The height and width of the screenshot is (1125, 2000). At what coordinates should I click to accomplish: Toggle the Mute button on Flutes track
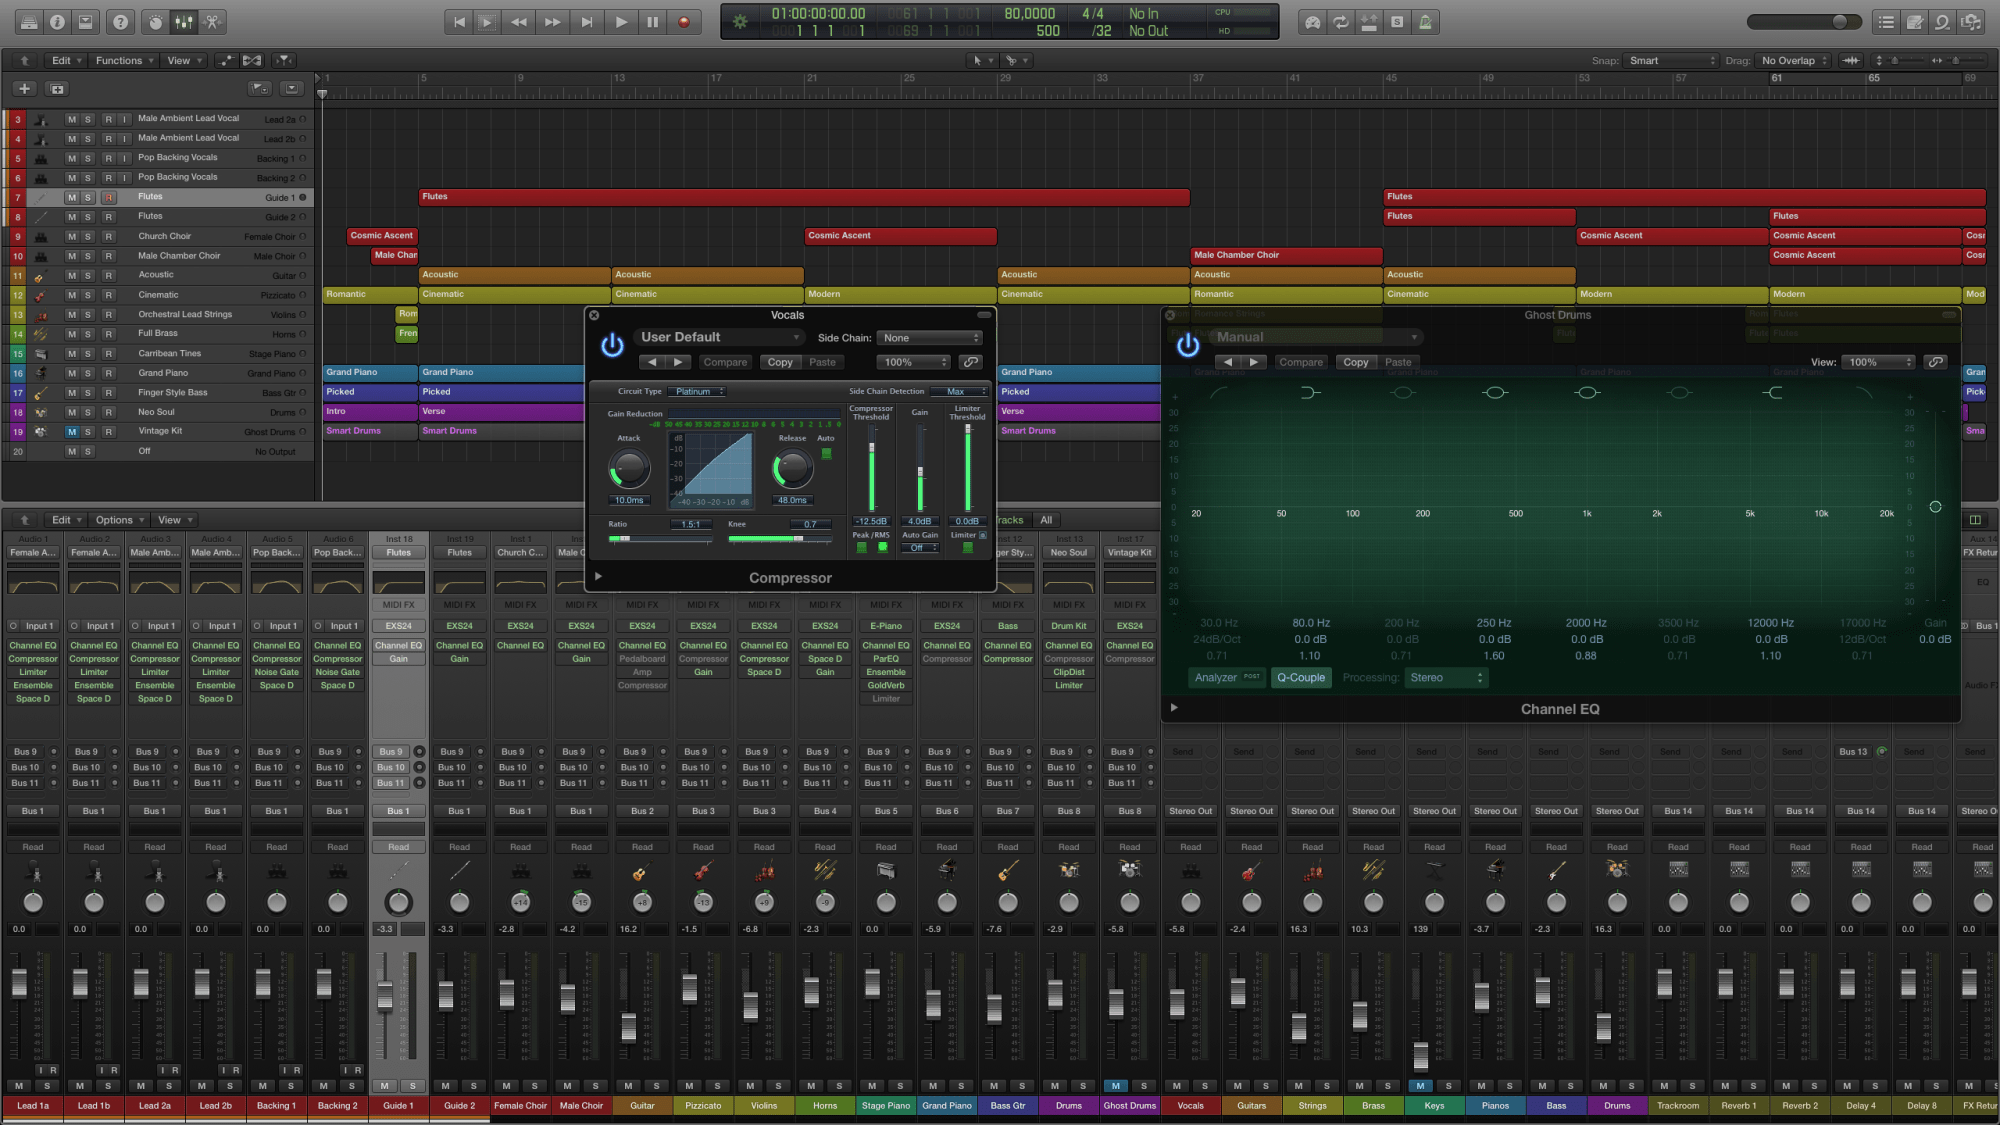pos(71,196)
